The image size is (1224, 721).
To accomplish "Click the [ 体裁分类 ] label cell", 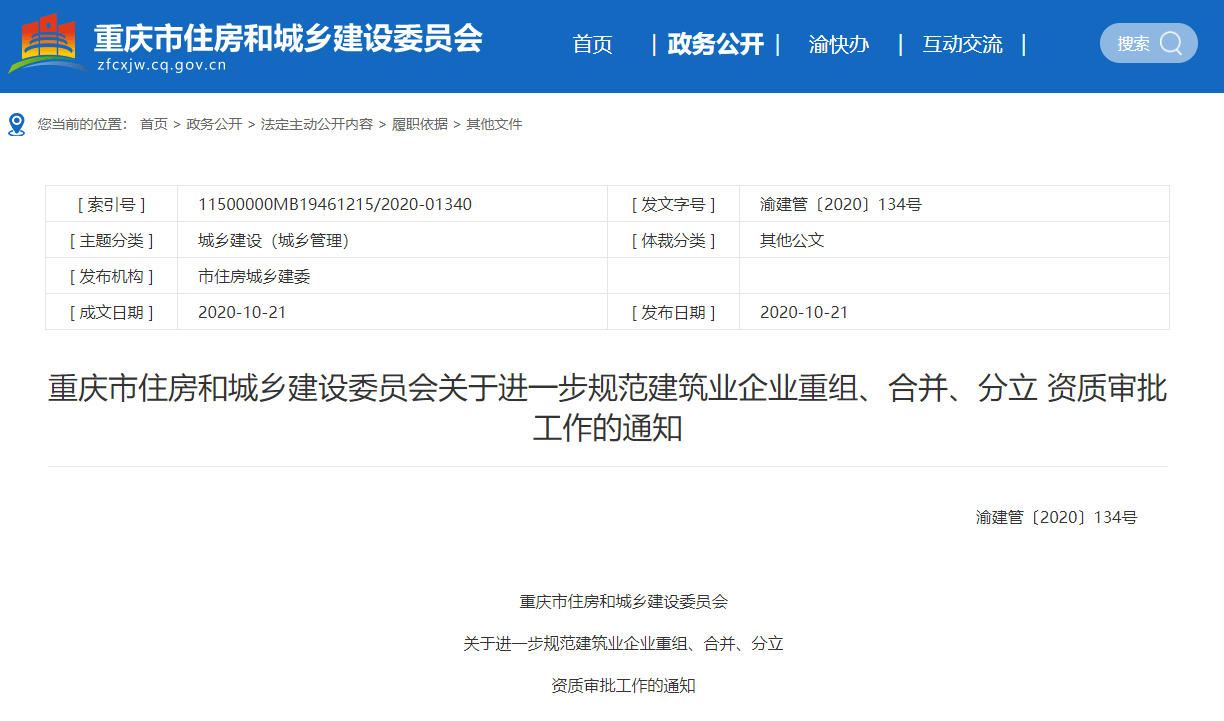I will pyautogui.click(x=674, y=240).
